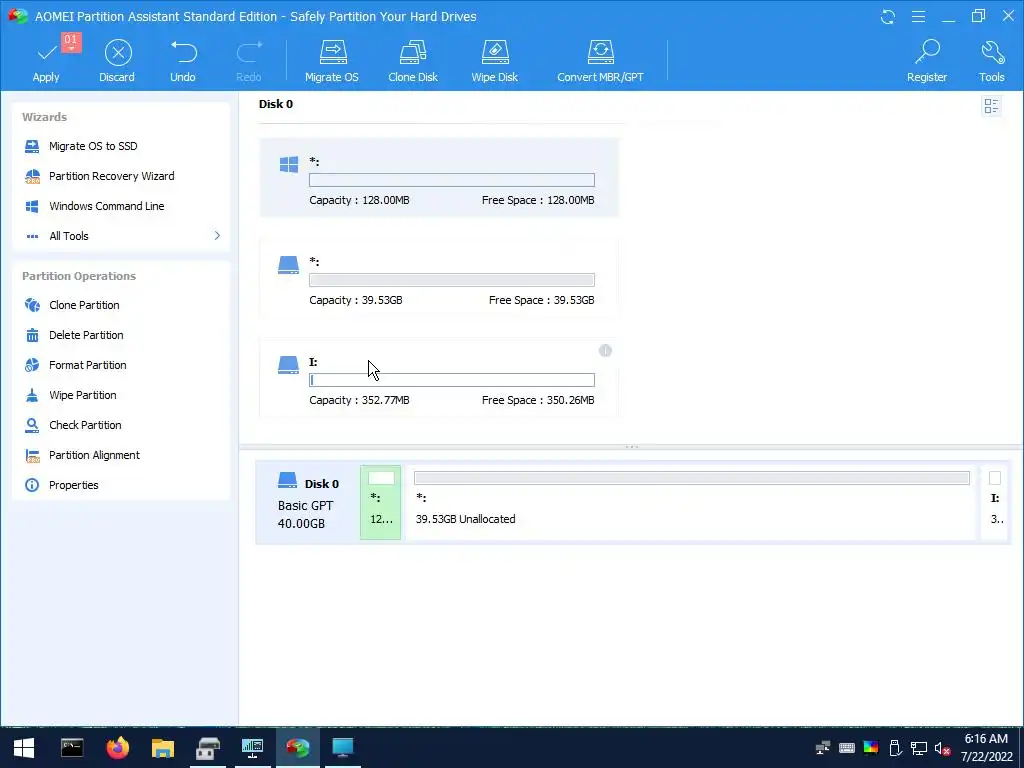Open Partition Alignment

(94, 455)
